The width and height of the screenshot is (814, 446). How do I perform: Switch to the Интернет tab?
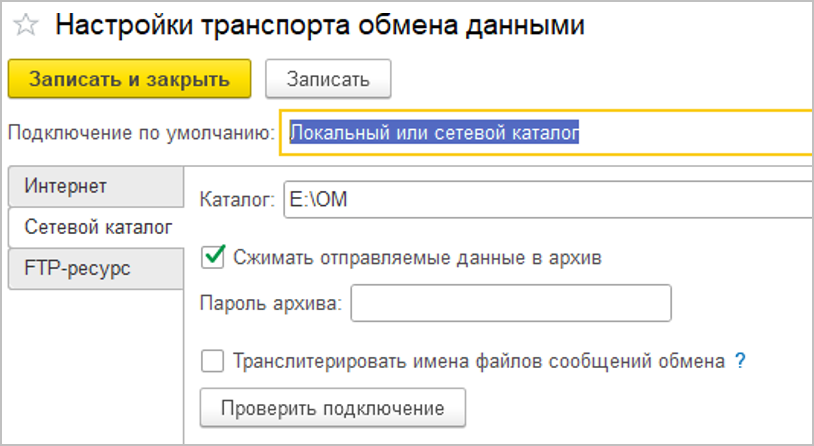pyautogui.click(x=66, y=186)
